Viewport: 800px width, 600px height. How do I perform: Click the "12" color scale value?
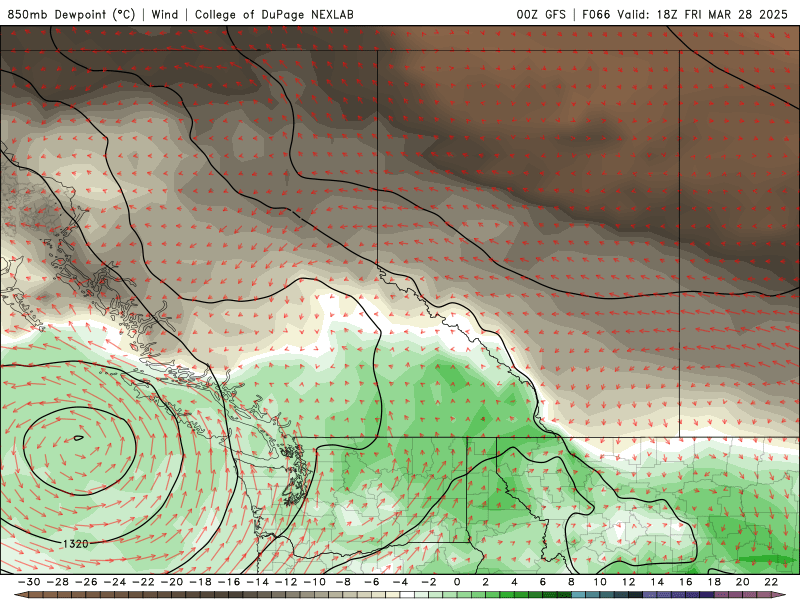click(x=629, y=582)
